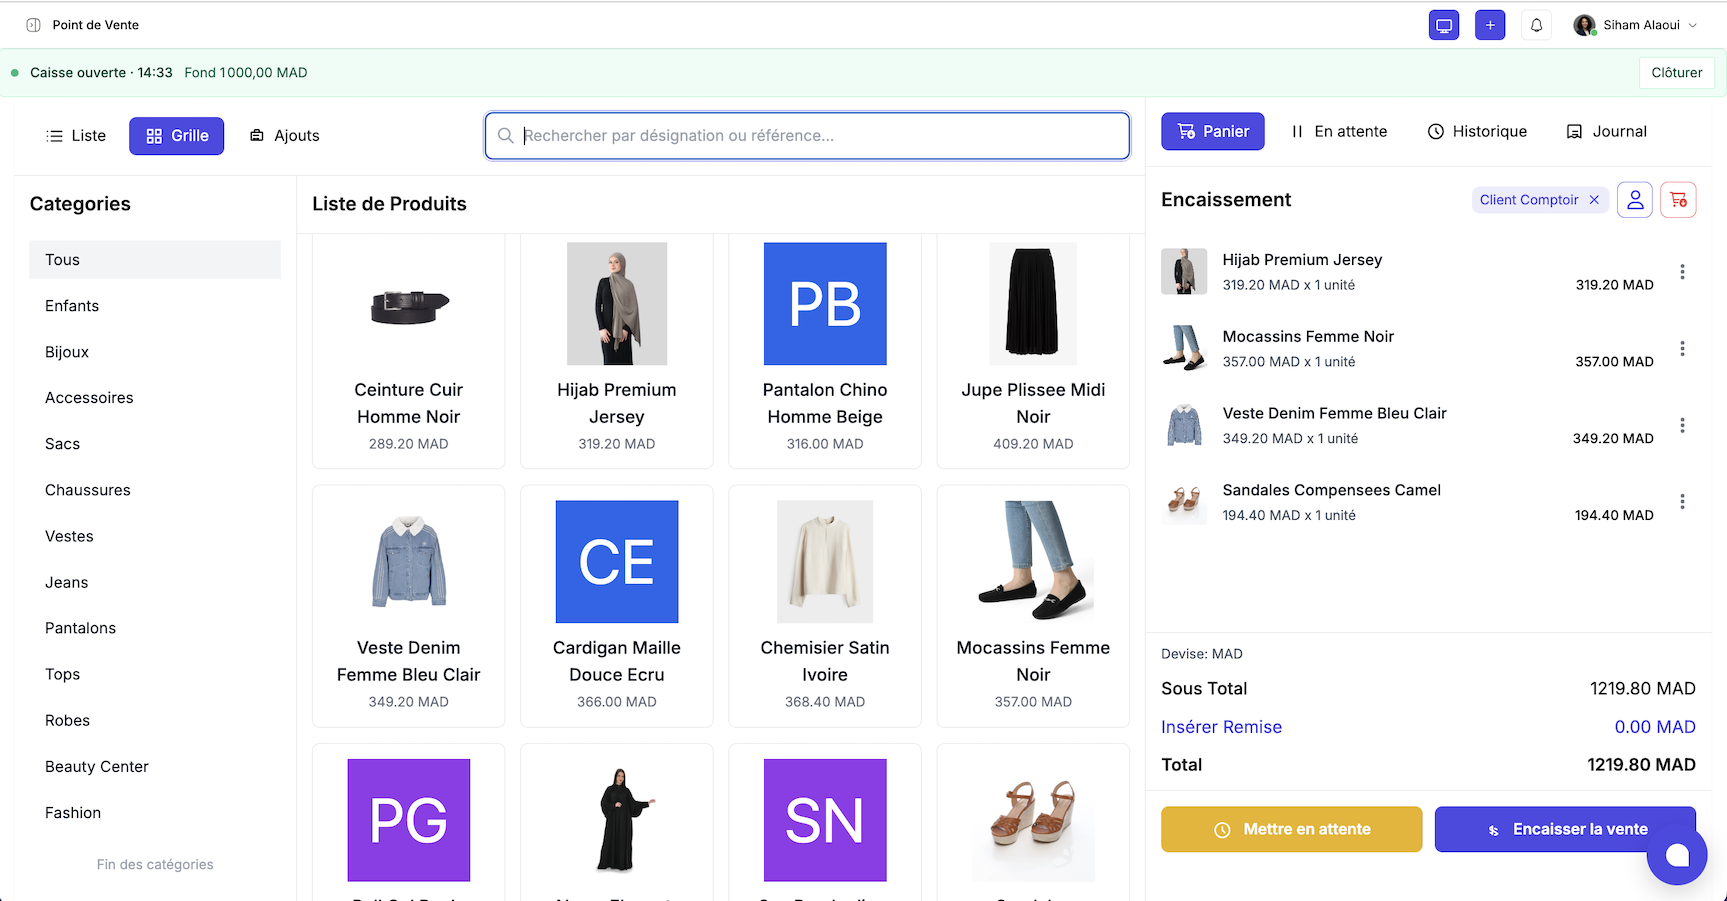Click the select customer icon
Viewport: 1727px width, 901px height.
click(x=1635, y=200)
